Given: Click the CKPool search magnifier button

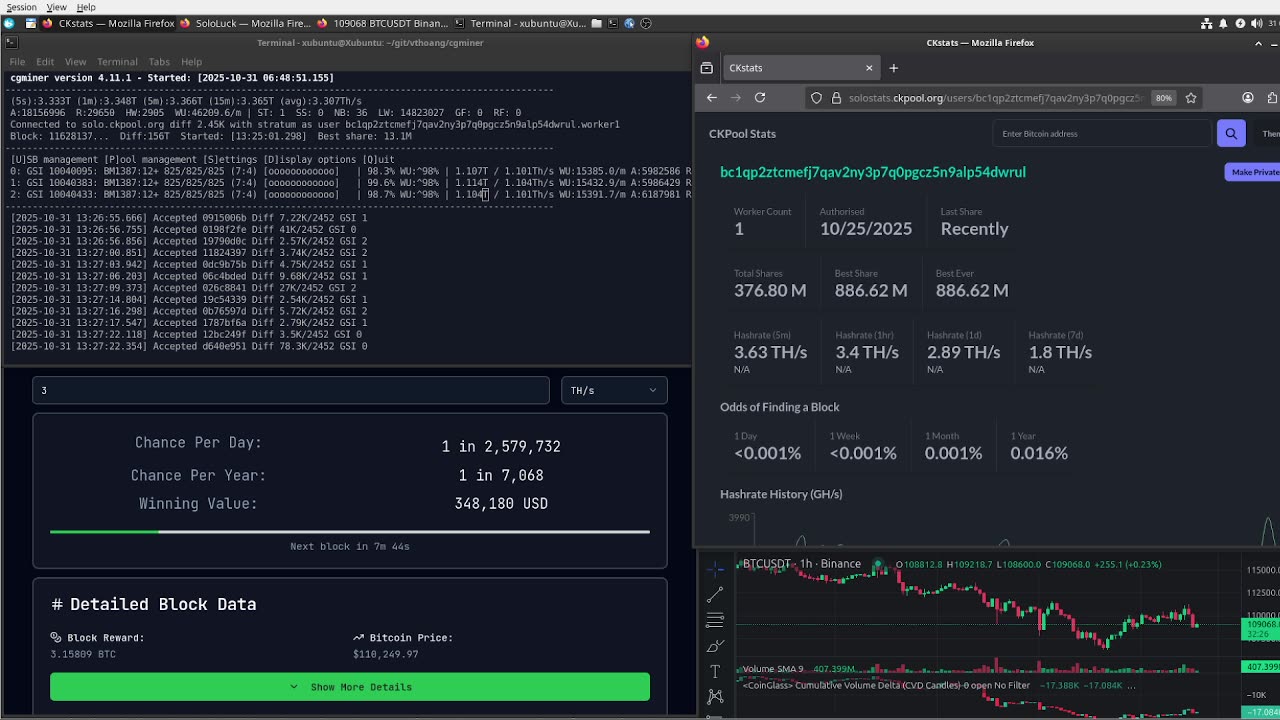Looking at the screenshot, I should pos(1231,133).
